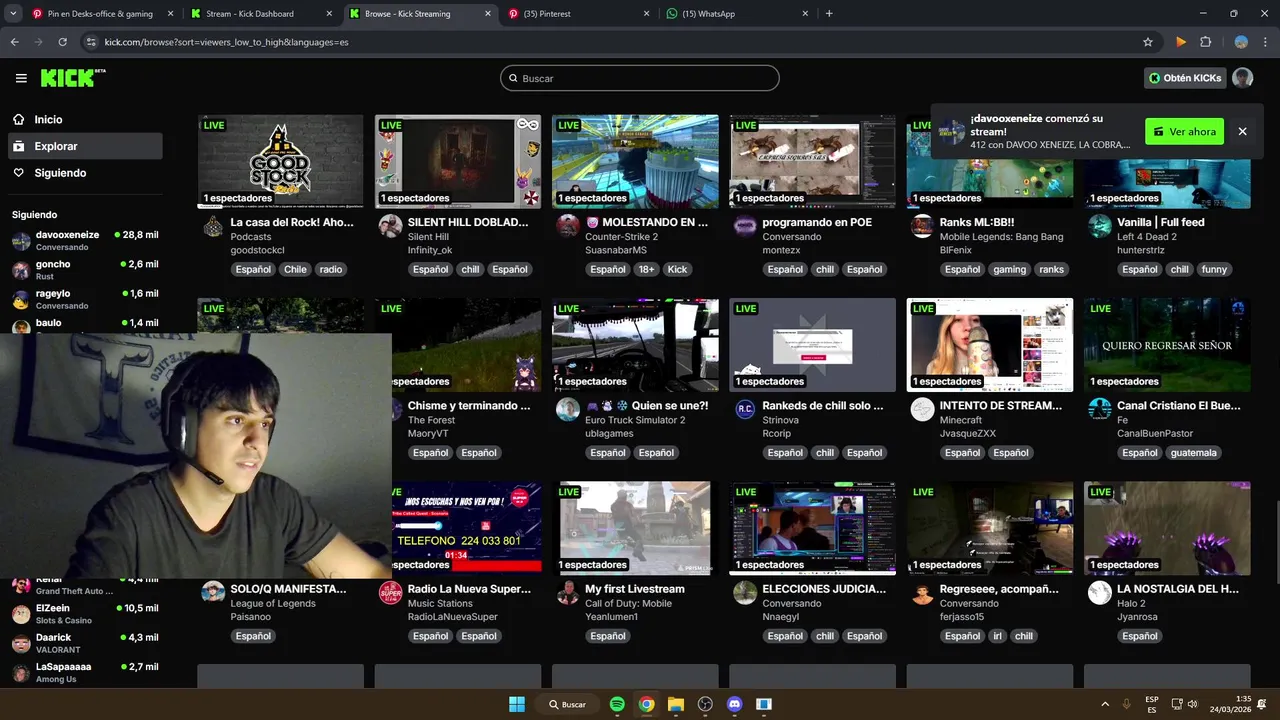
Task: Open davooxeneize followed channel
Action: [x=84, y=241]
